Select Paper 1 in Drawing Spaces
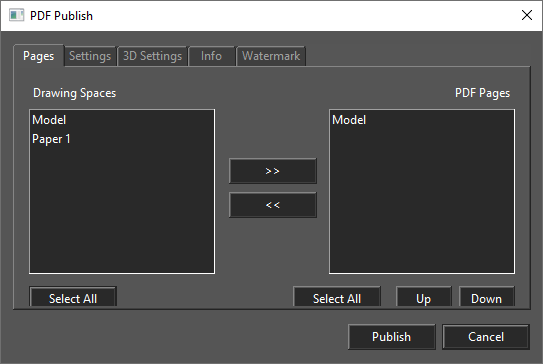This screenshot has height=364, width=543. click(x=122, y=139)
